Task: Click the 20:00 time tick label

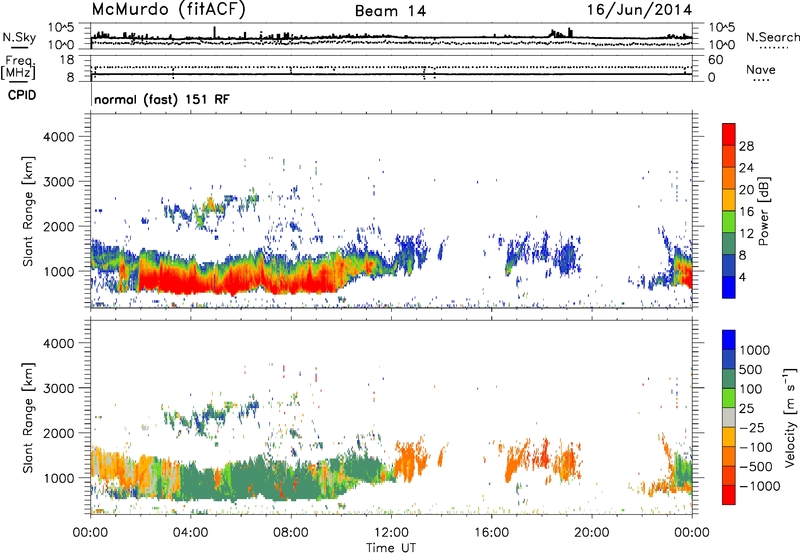Action: (x=591, y=533)
